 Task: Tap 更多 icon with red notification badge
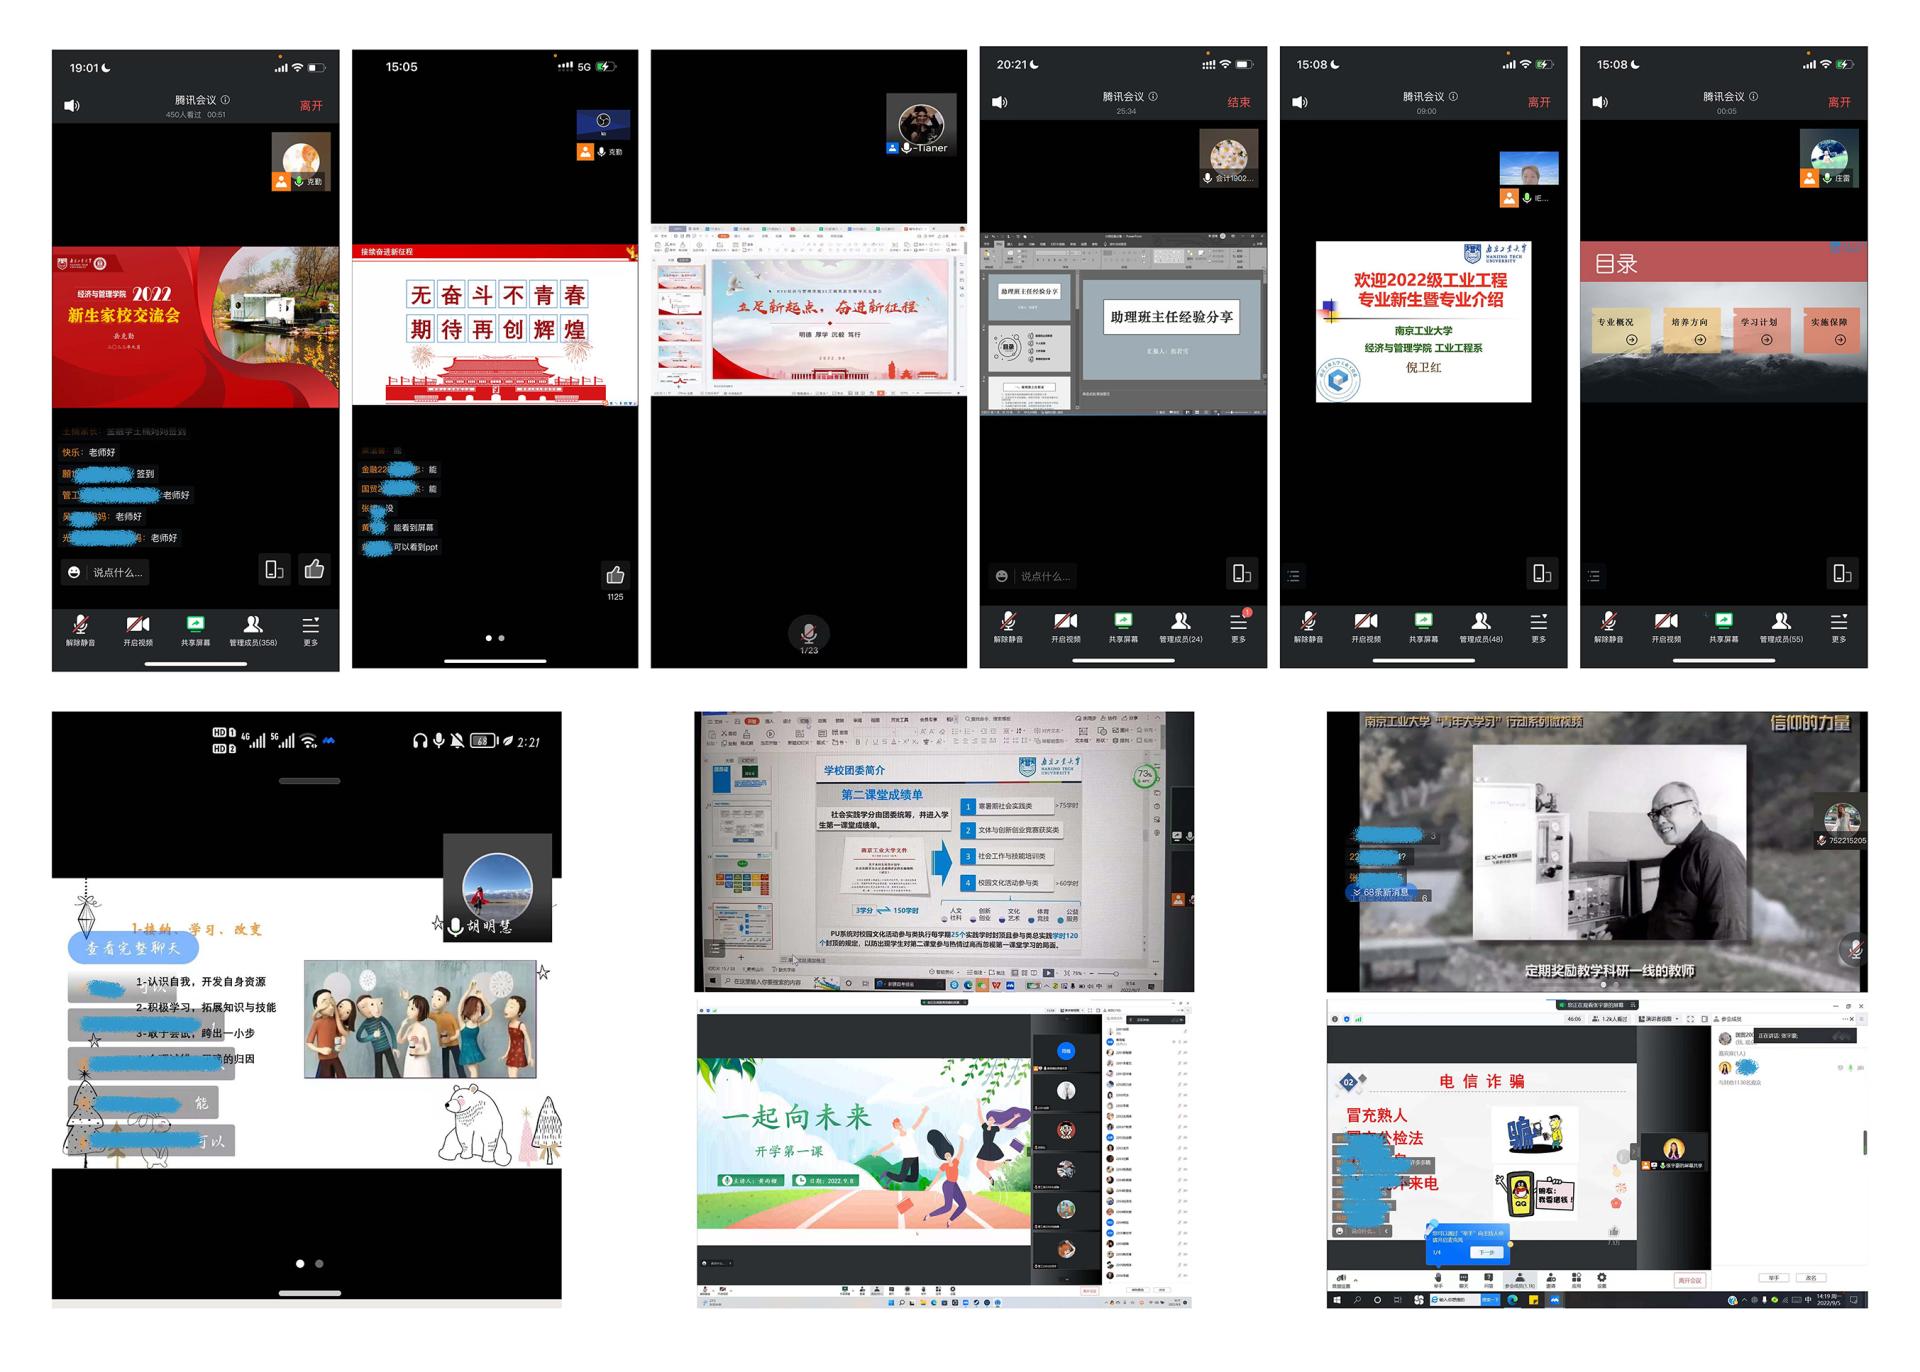pyautogui.click(x=1239, y=621)
